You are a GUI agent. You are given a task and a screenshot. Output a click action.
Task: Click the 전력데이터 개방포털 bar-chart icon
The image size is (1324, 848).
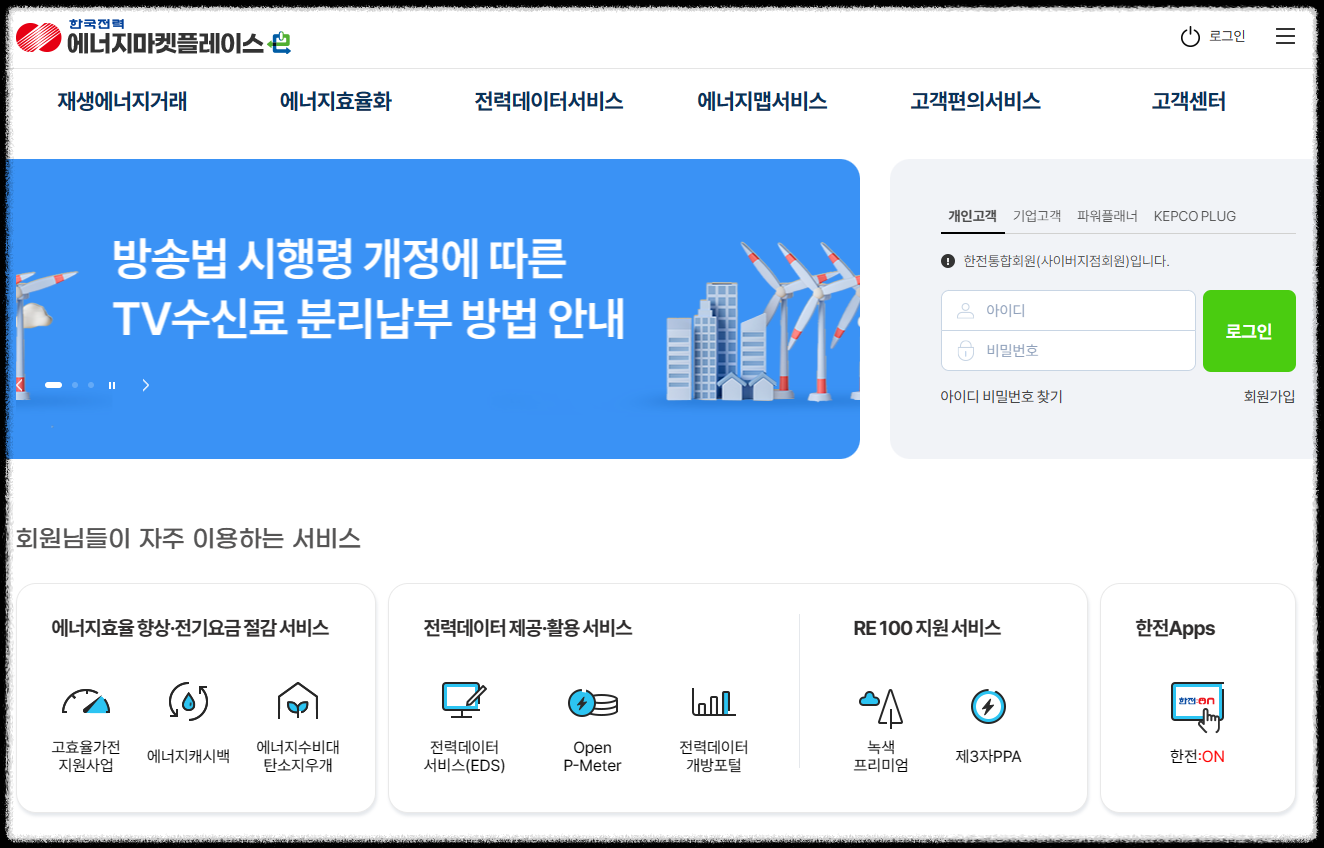coord(711,701)
